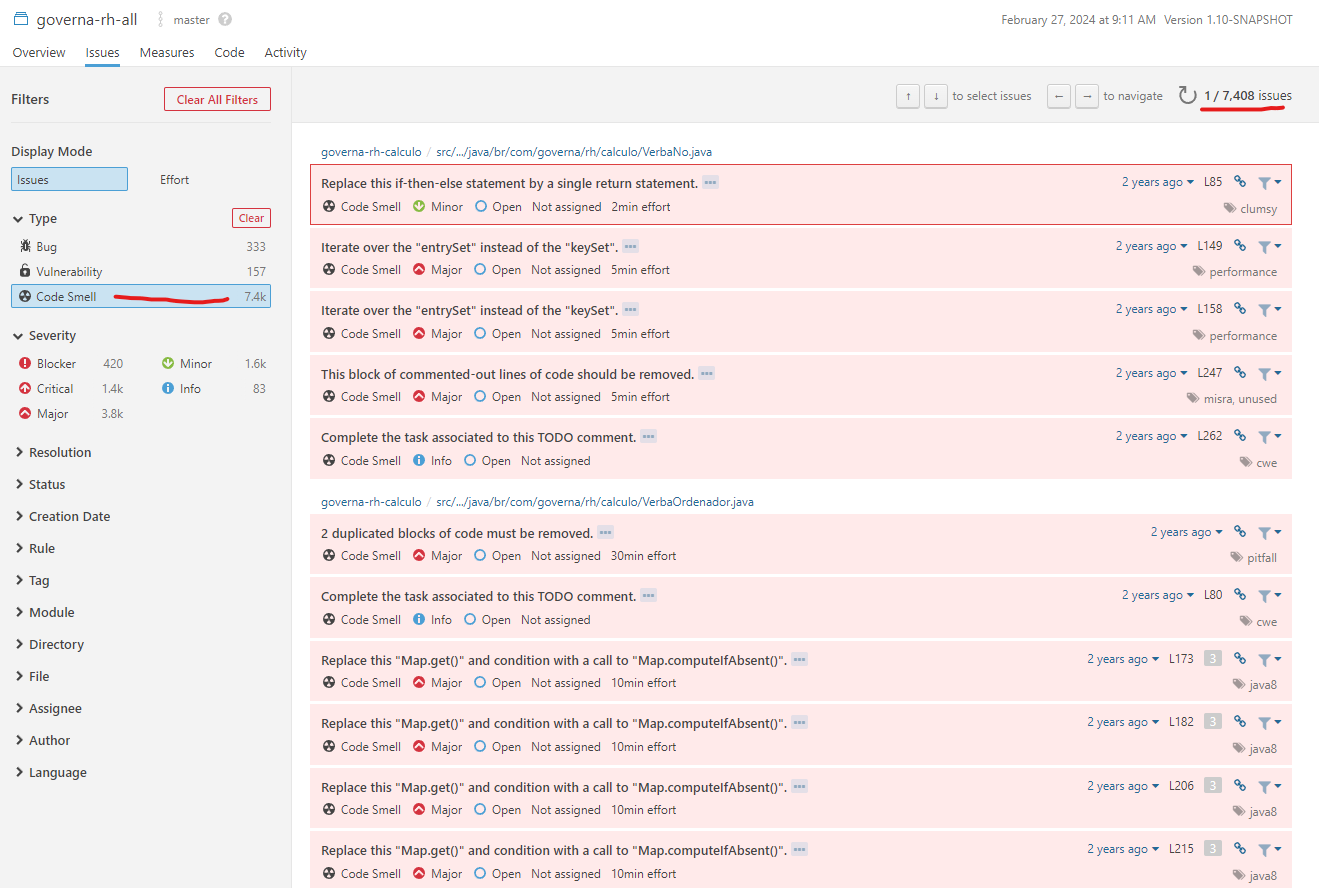Collapse the Severity filter section
The width and height of the screenshot is (1319, 888).
point(45,336)
